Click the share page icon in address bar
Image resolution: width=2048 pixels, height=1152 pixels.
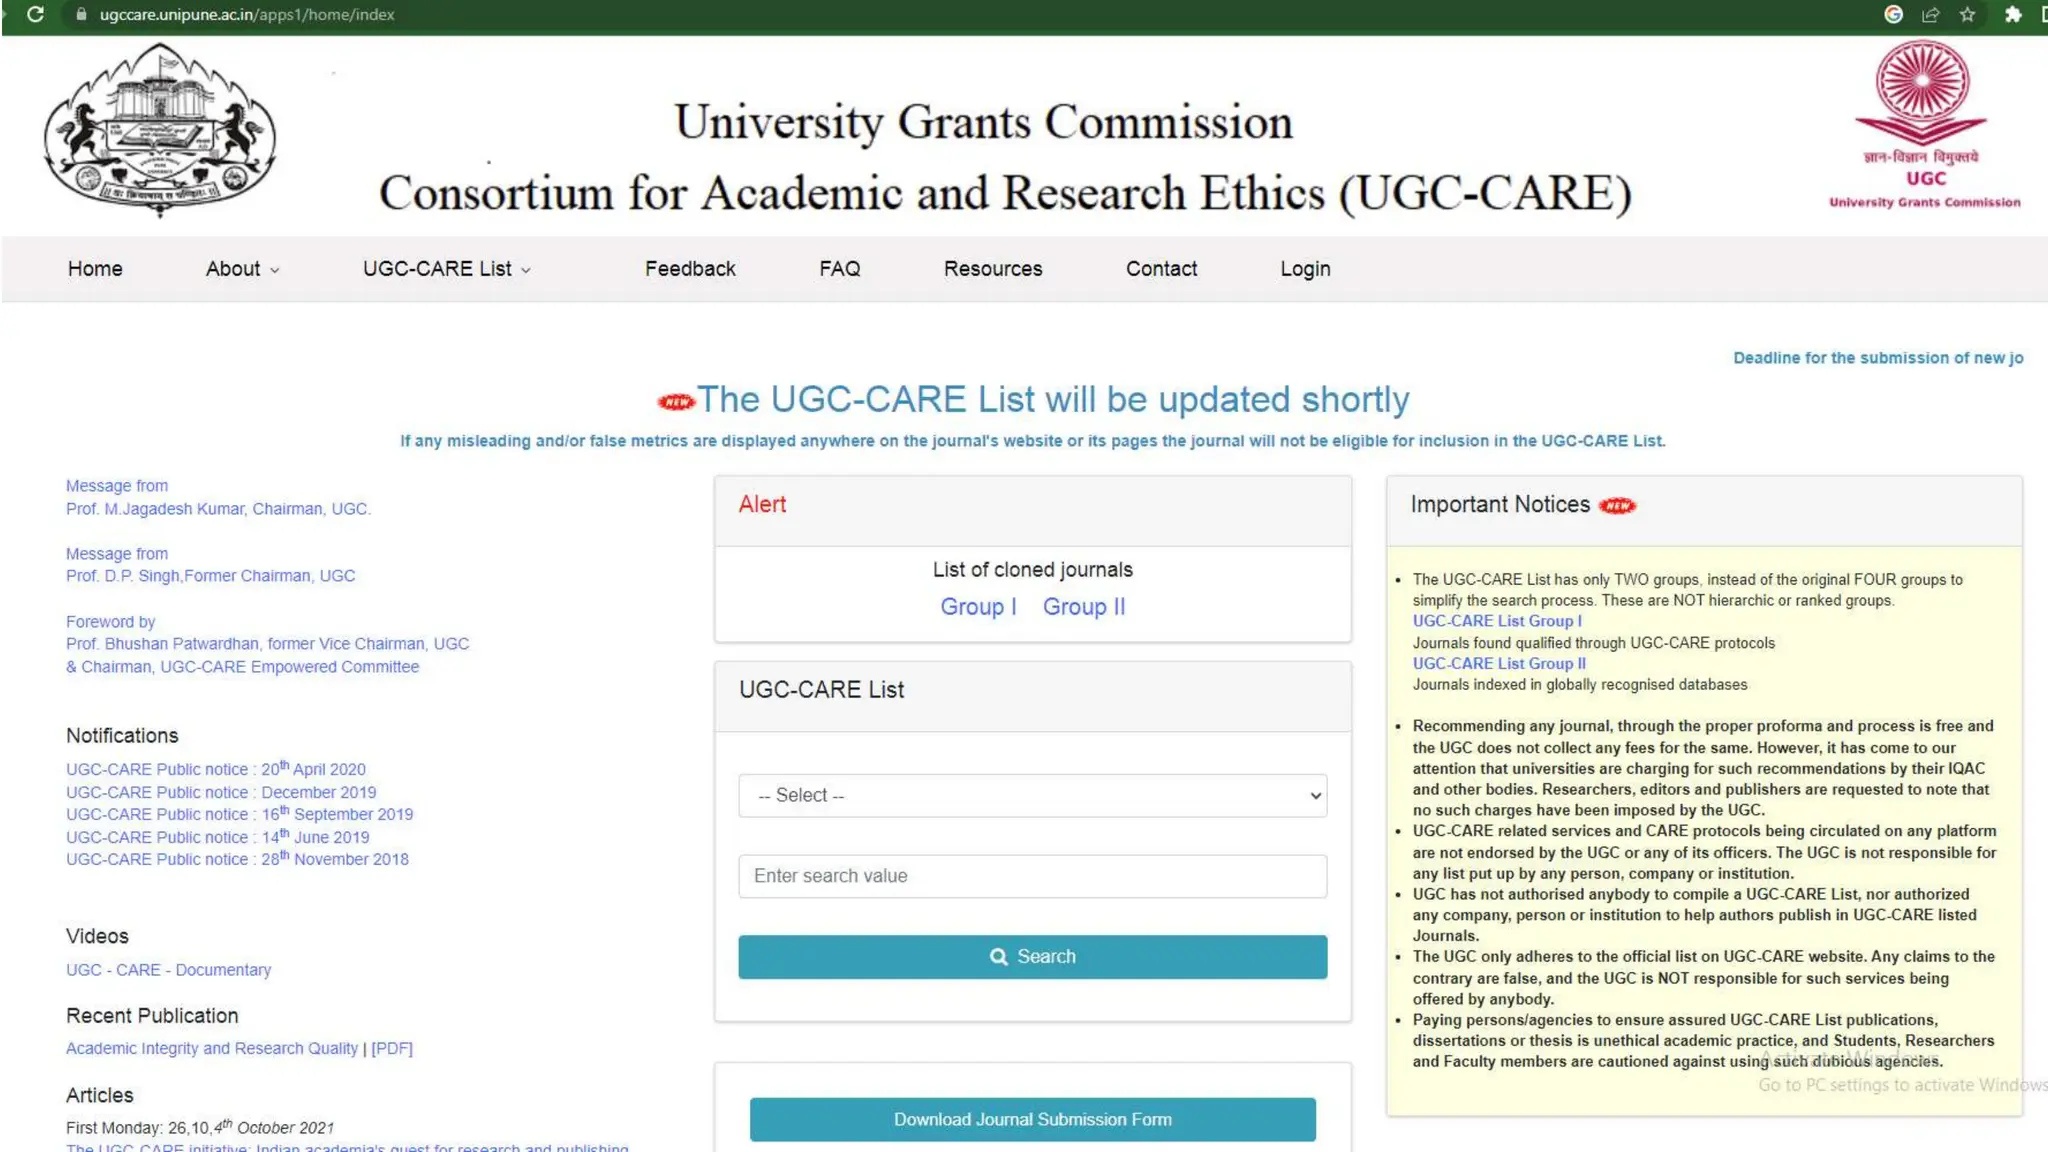(1930, 14)
